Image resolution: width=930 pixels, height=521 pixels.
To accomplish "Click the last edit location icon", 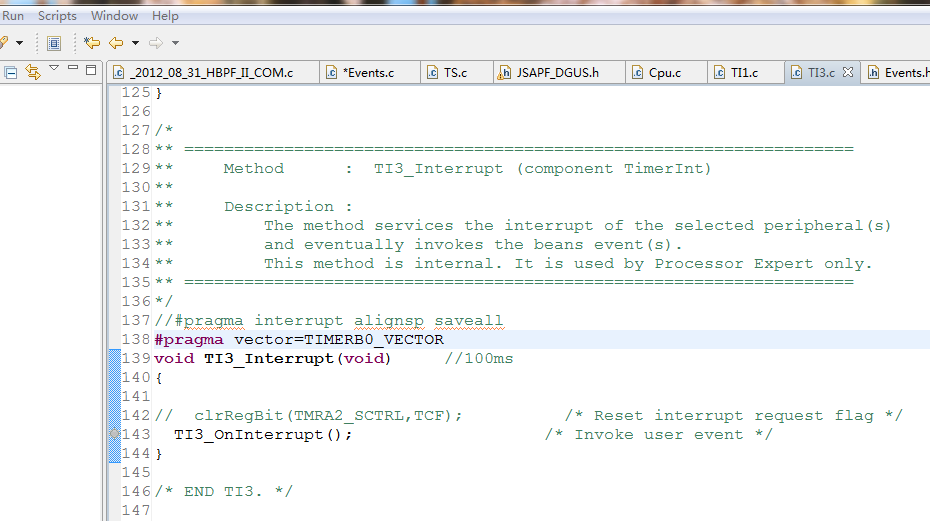I will (92, 43).
